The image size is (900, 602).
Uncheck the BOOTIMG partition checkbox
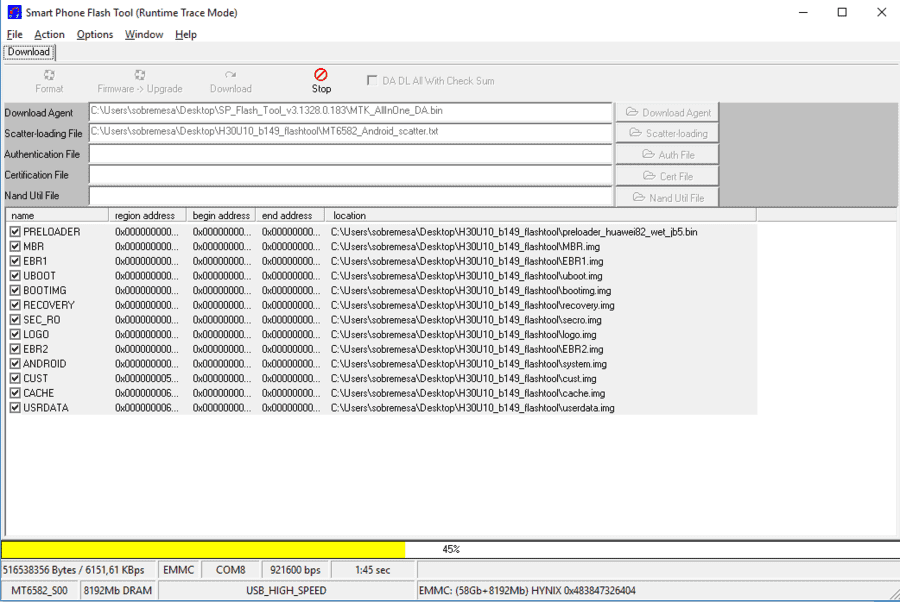[15, 290]
